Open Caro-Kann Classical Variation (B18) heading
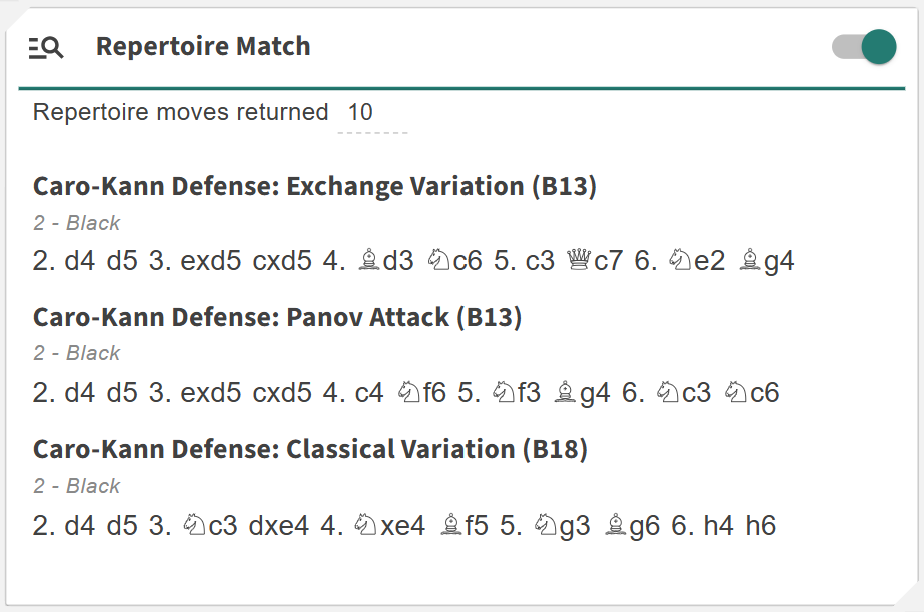Screen dimensions: 924x612 [310, 450]
